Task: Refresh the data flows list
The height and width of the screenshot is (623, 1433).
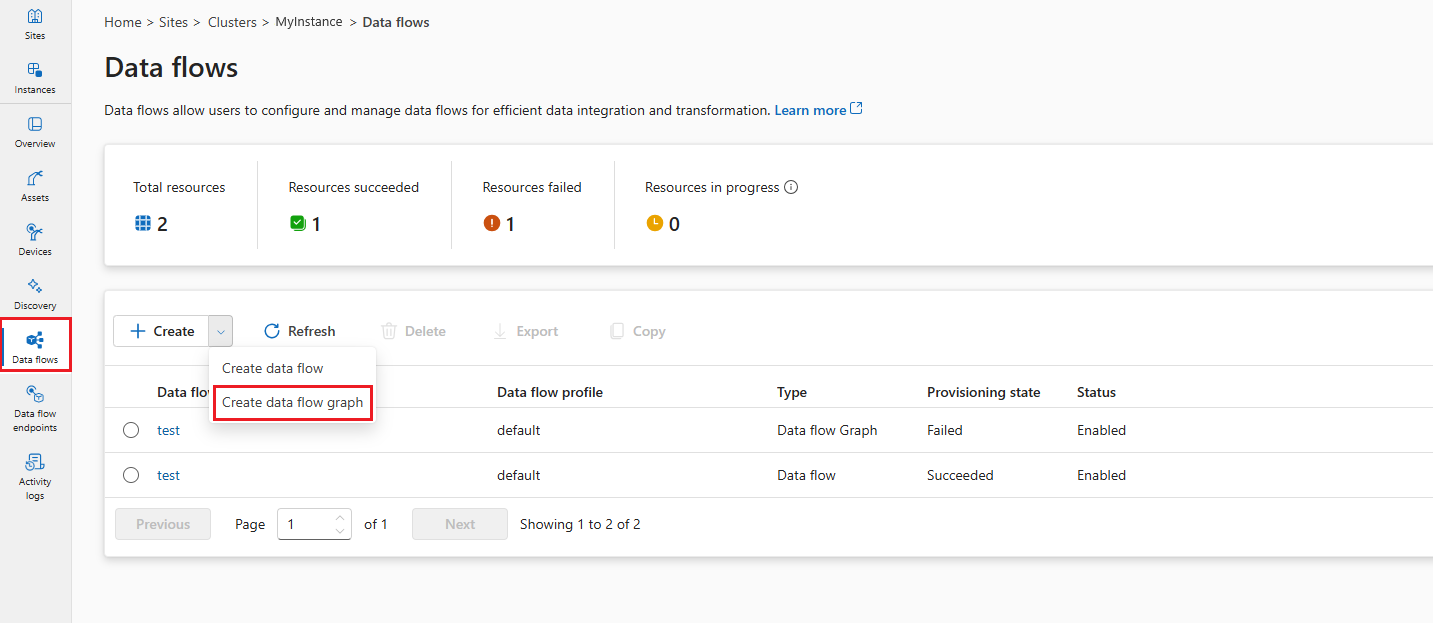Action: tap(299, 330)
